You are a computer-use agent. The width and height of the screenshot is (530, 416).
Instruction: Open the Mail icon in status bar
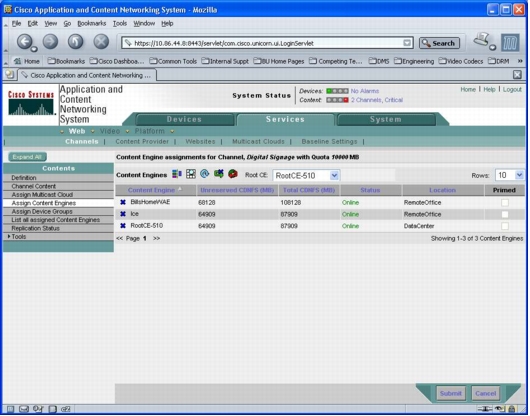point(24,409)
